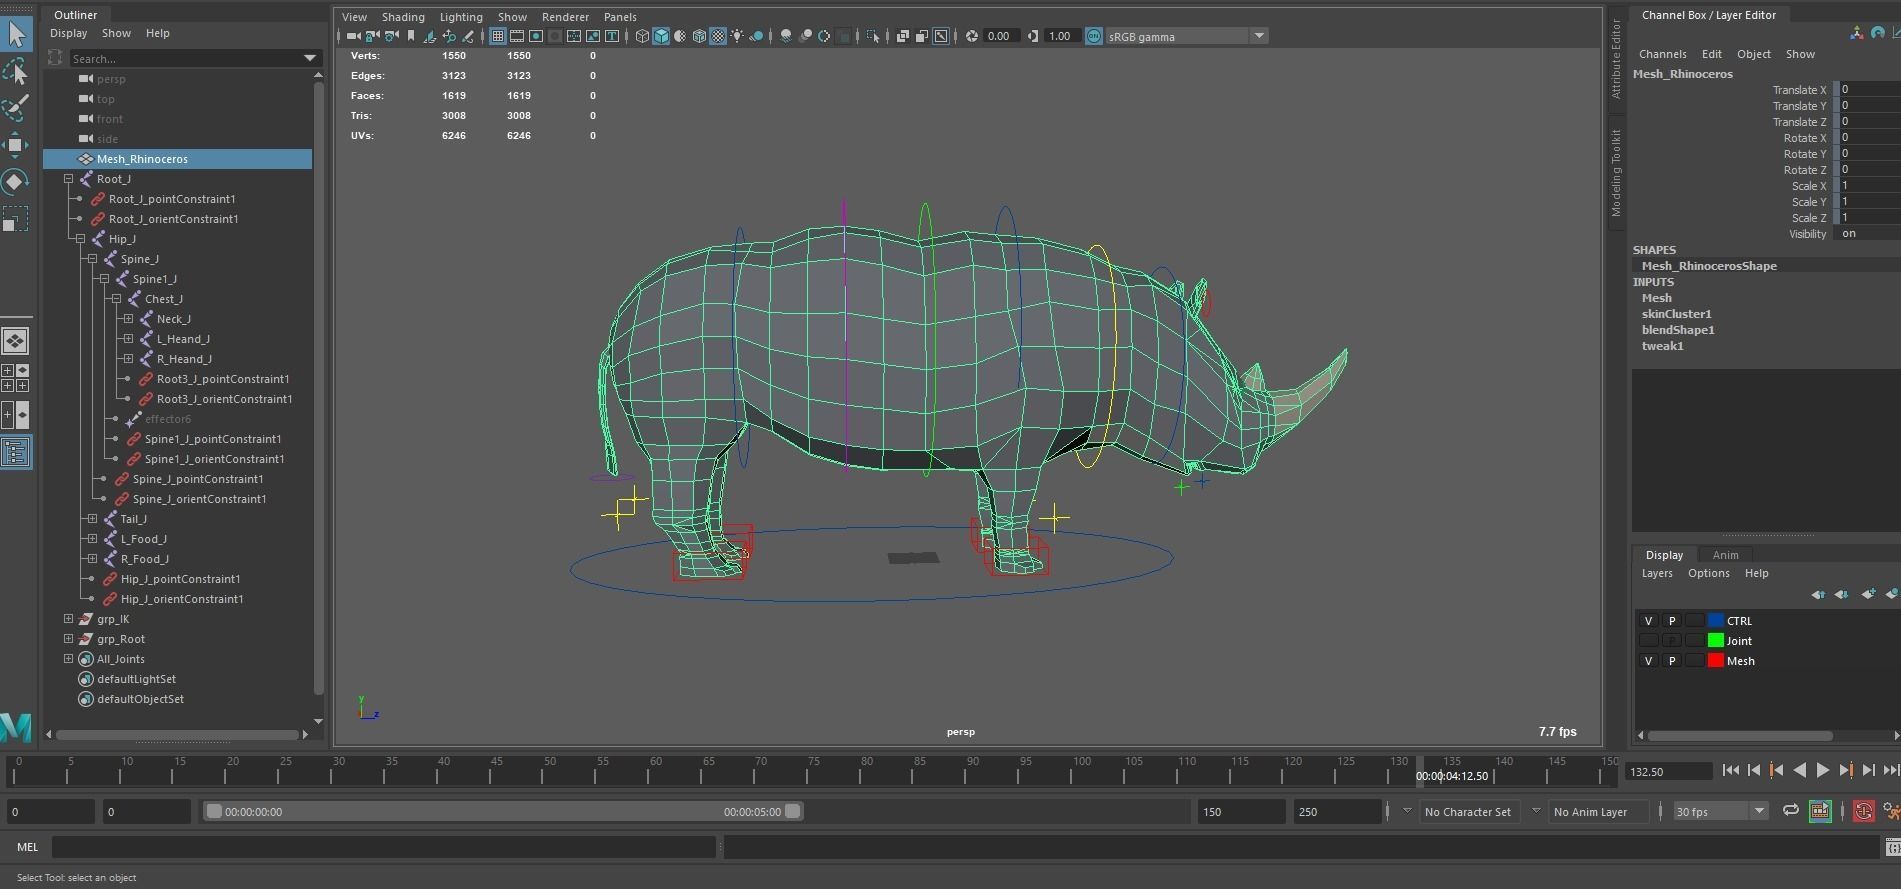Move selected layer down icon

(x=1843, y=594)
